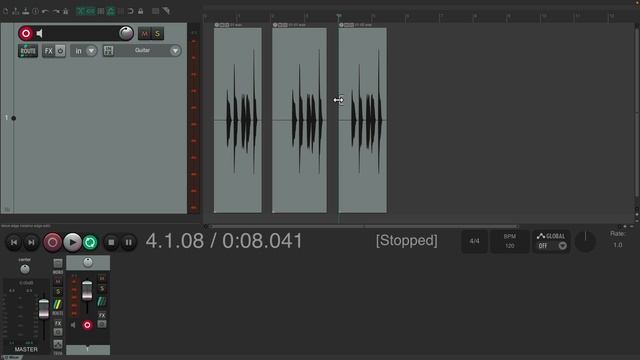The height and width of the screenshot is (360, 640).
Task: Save project toolbar icon
Action: [26, 11]
